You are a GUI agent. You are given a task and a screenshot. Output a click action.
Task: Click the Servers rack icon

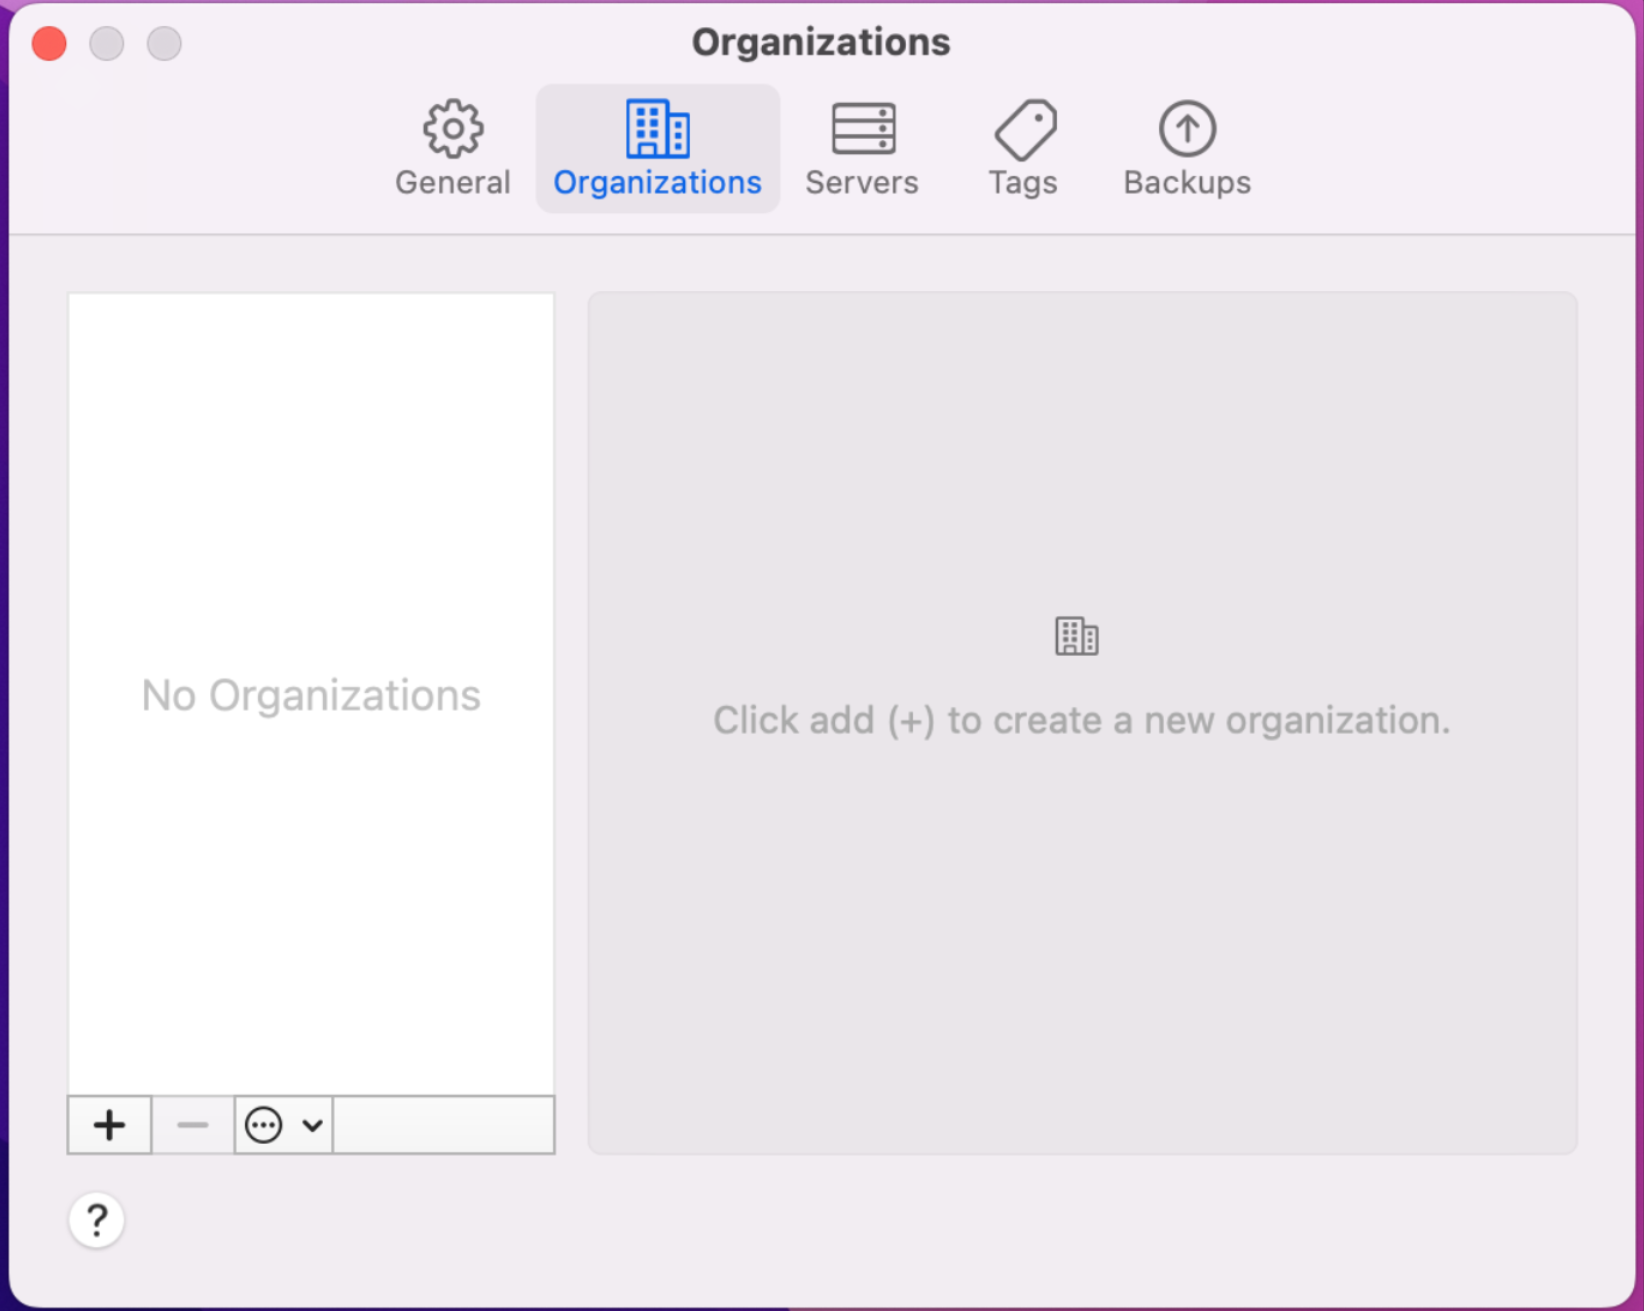862,128
